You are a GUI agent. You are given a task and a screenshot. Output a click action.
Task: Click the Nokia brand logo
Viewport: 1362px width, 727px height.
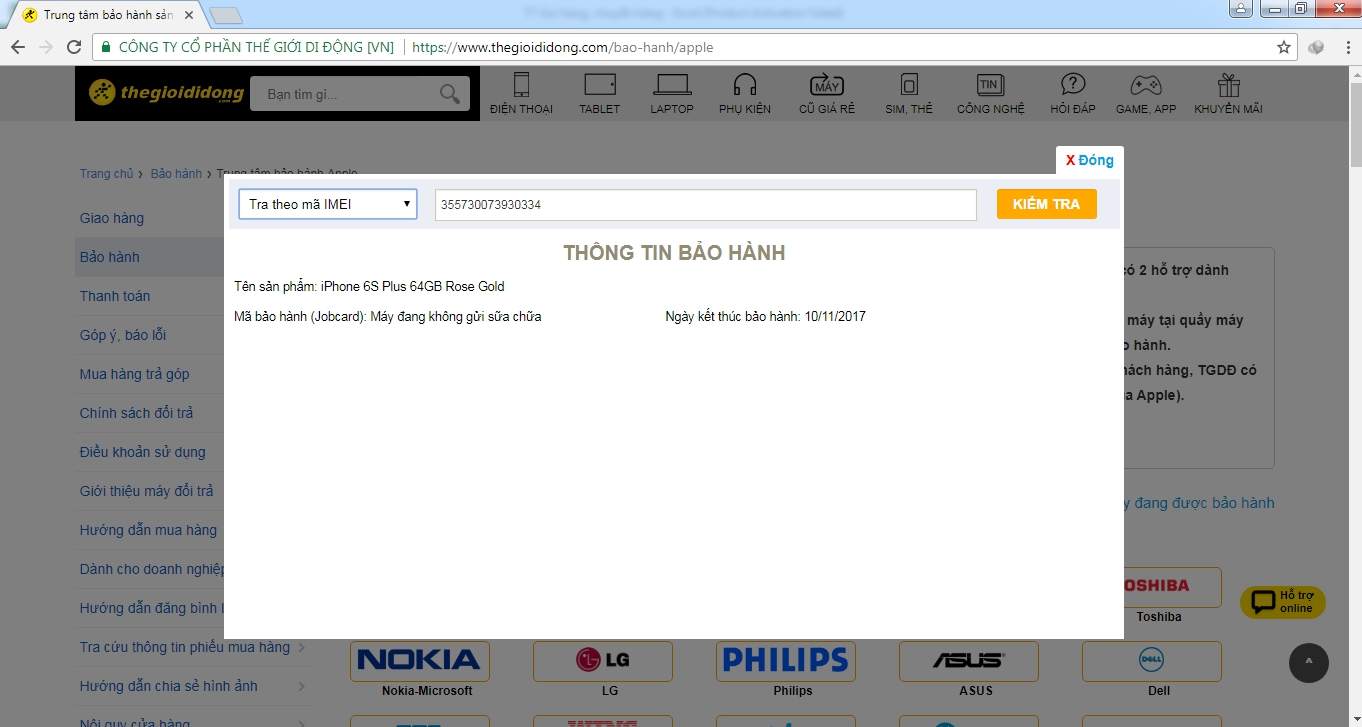pos(420,661)
